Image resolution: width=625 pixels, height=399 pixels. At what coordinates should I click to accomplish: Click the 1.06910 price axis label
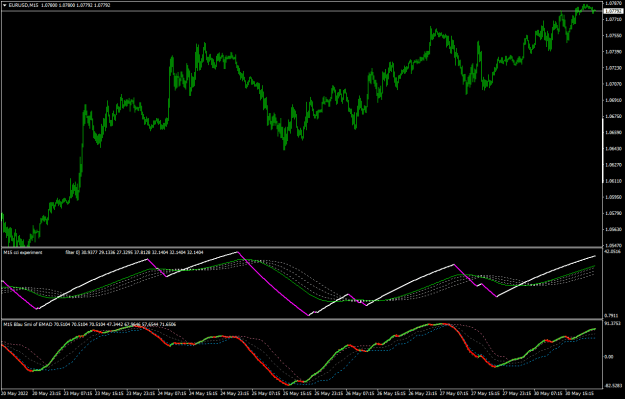tap(614, 100)
